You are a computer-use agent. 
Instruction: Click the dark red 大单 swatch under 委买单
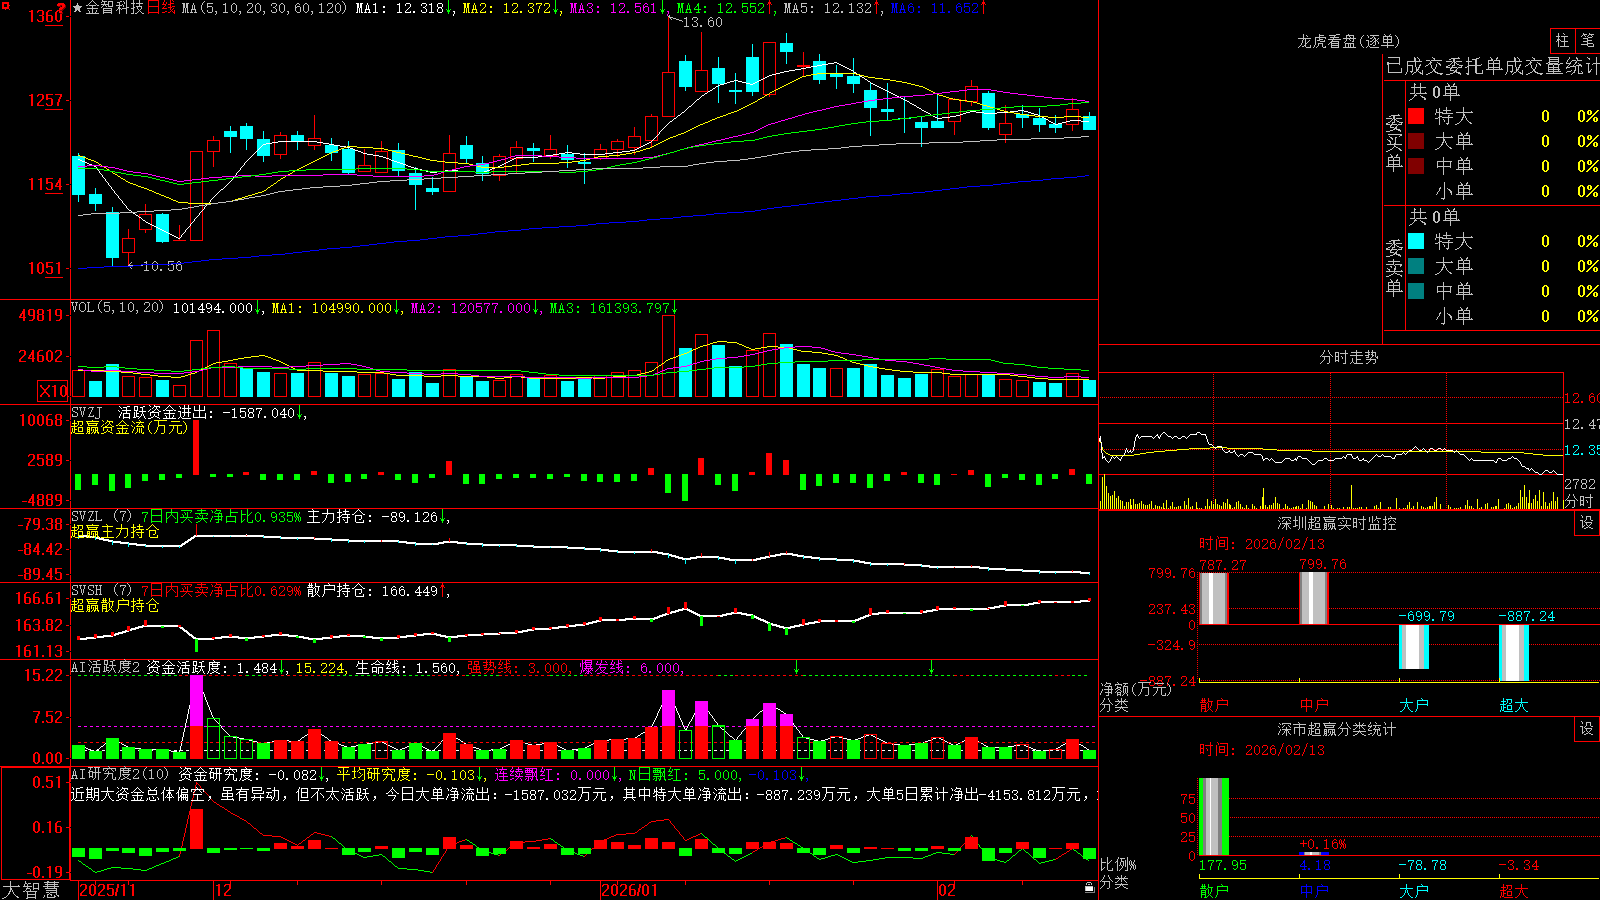click(1416, 141)
